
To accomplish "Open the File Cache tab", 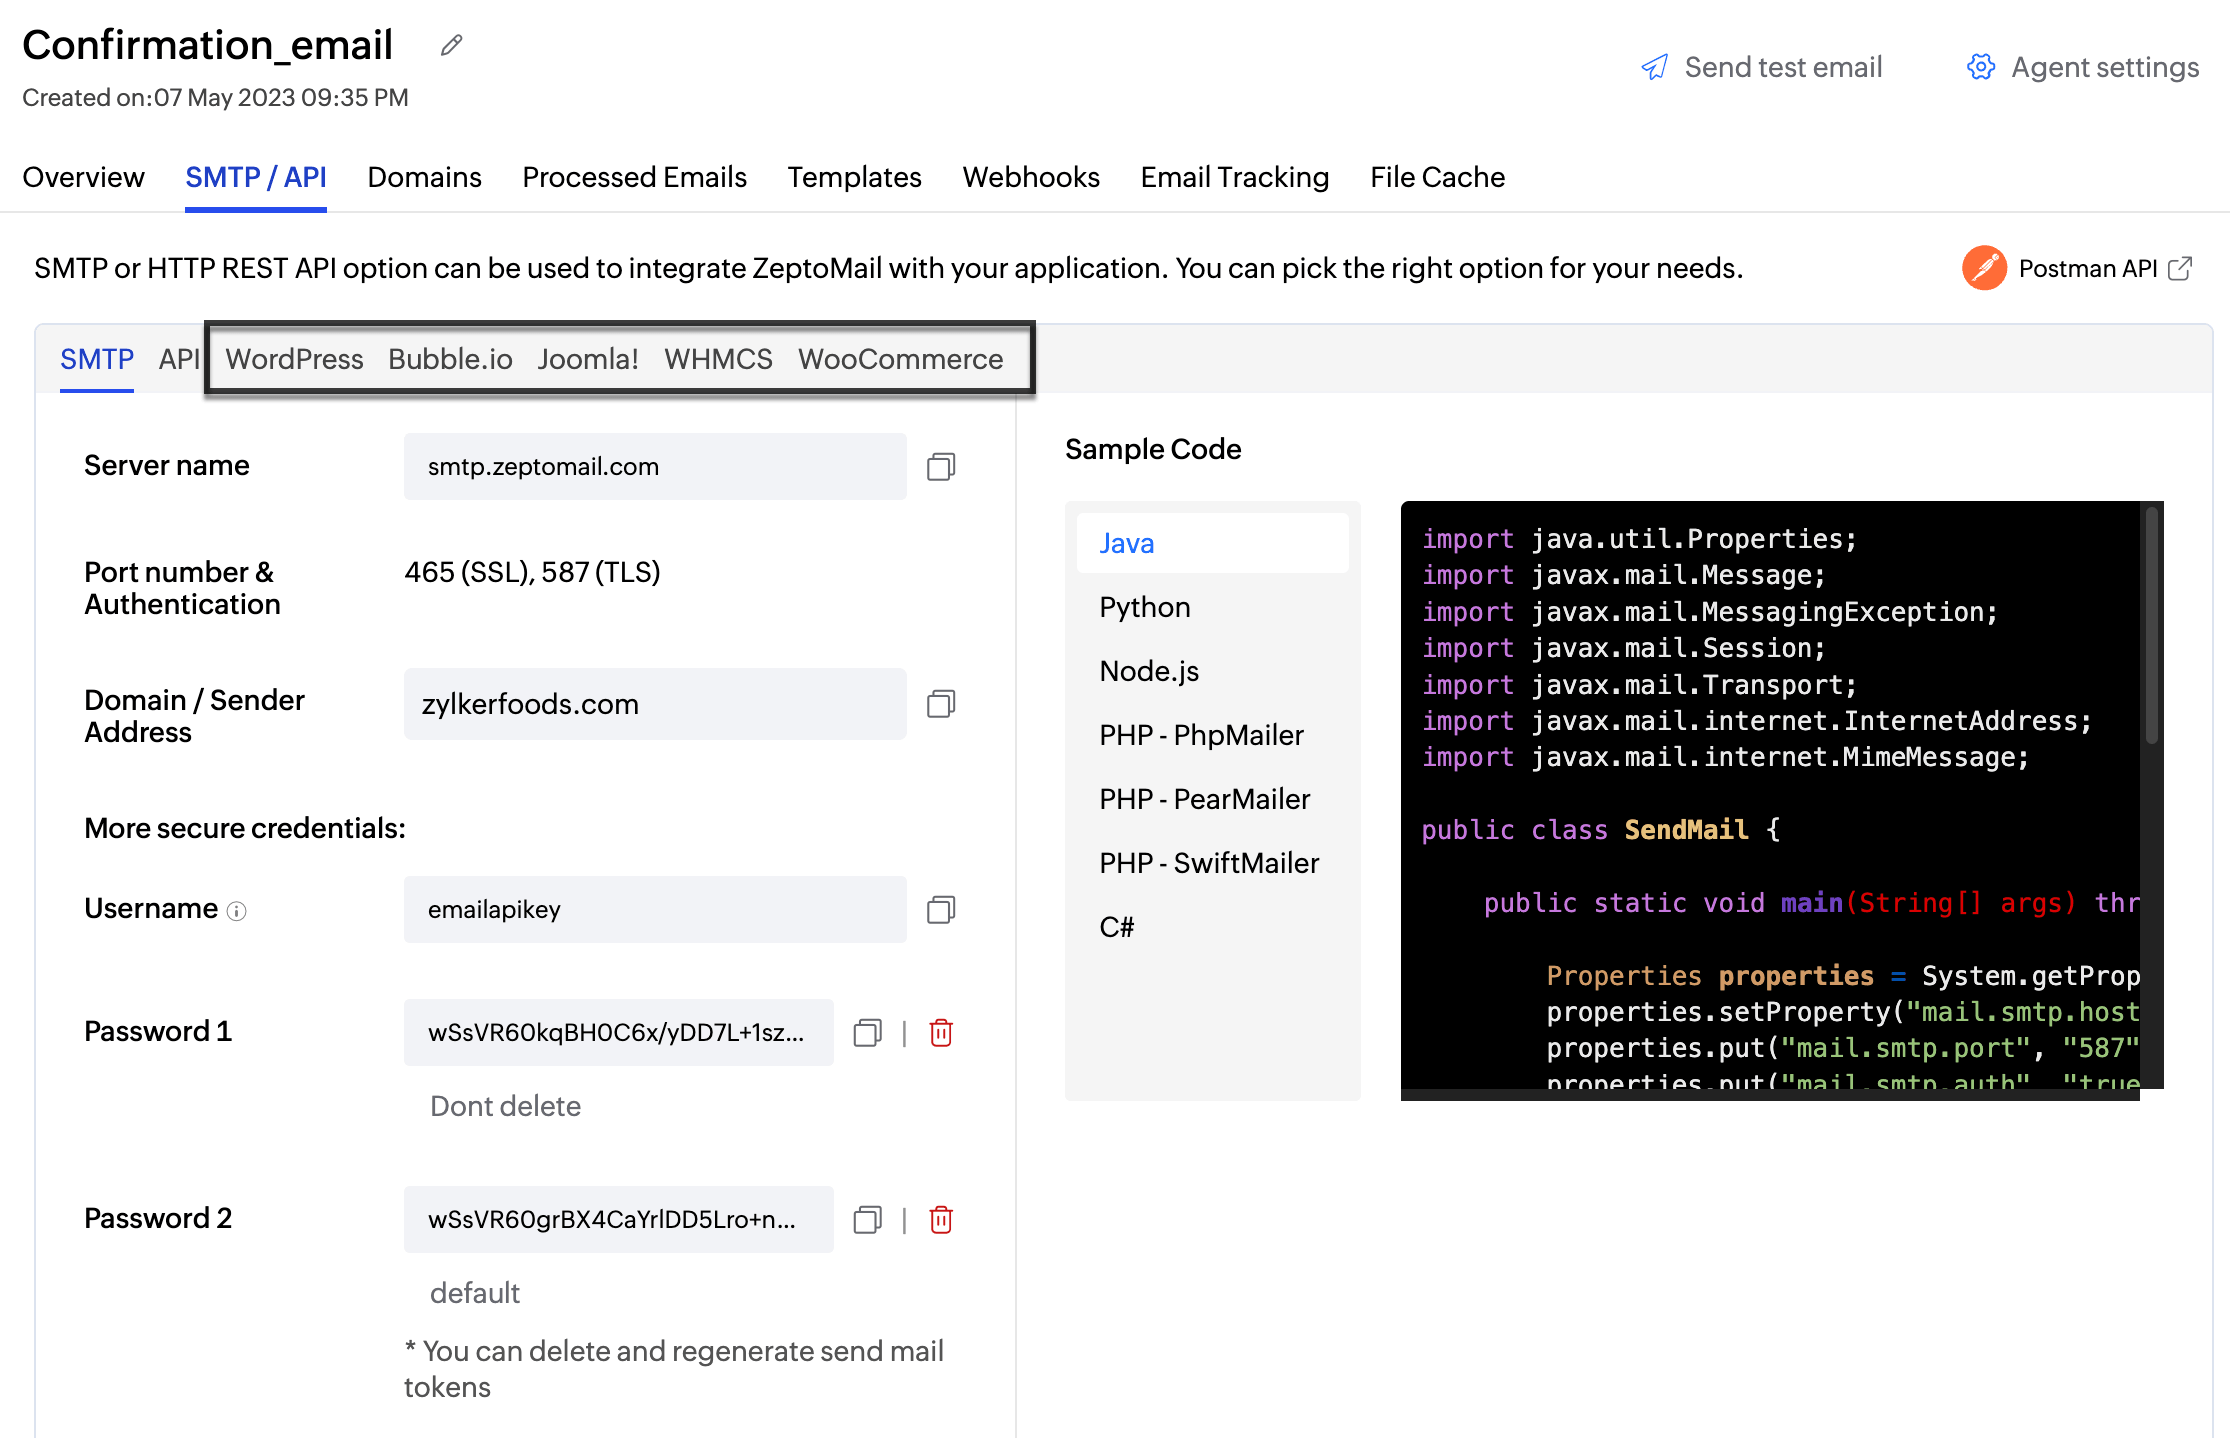I will click(1438, 177).
